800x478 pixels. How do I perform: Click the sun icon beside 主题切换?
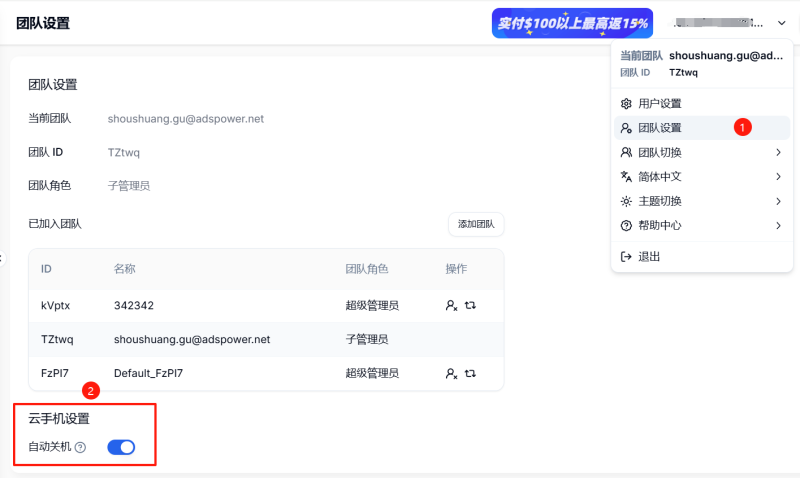point(626,201)
